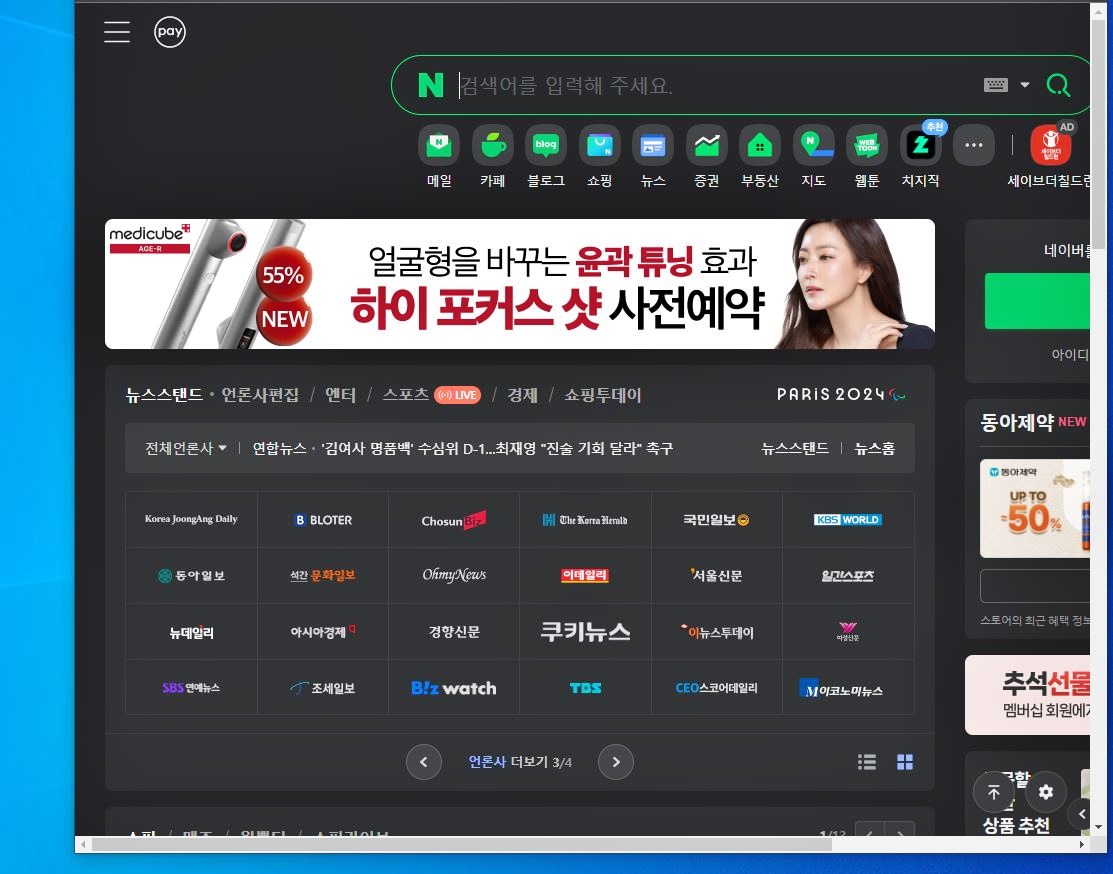
Task: Expand the 전체언론사 dropdown
Action: pos(186,448)
